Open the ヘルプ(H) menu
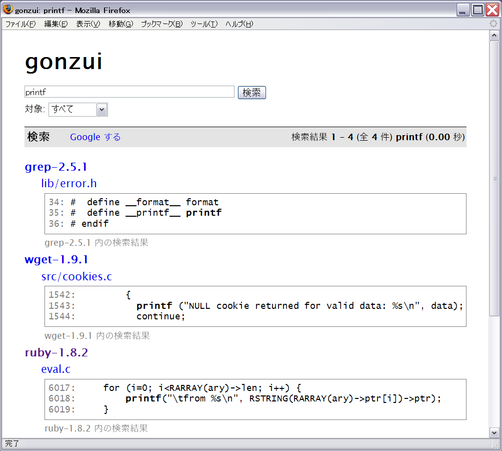The height and width of the screenshot is (451, 502). click(239, 24)
